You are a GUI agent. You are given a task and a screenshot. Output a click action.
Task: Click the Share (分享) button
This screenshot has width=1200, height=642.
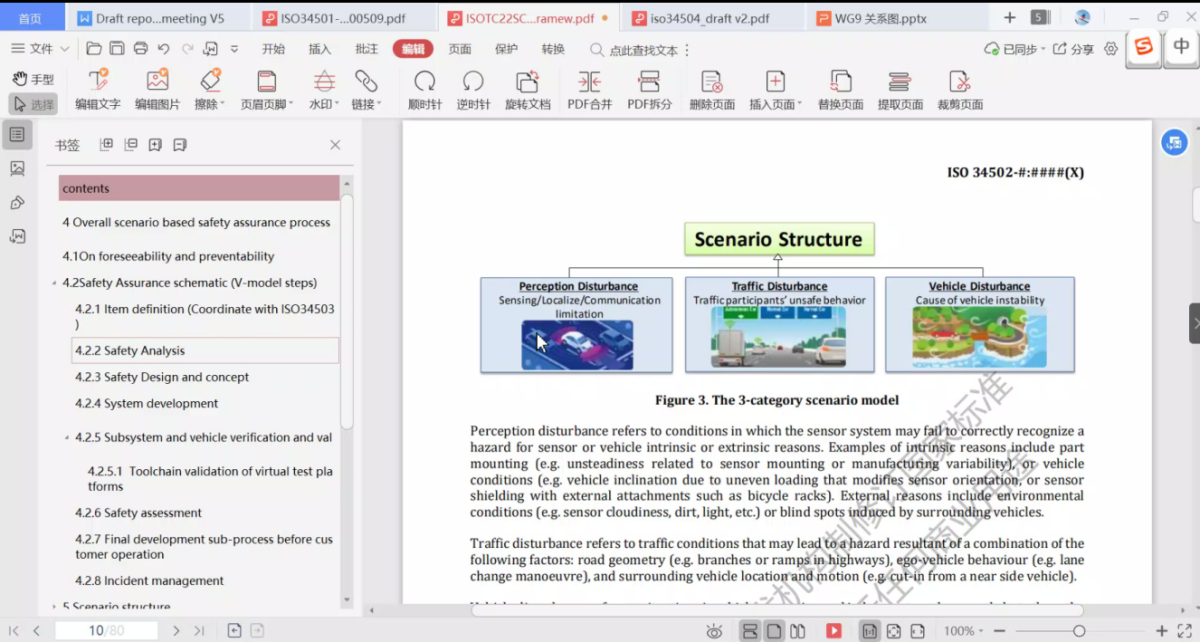[1075, 49]
